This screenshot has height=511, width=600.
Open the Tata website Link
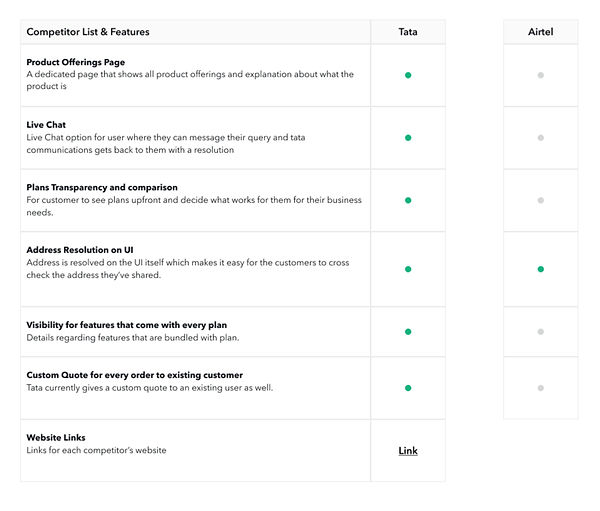pyautogui.click(x=408, y=451)
